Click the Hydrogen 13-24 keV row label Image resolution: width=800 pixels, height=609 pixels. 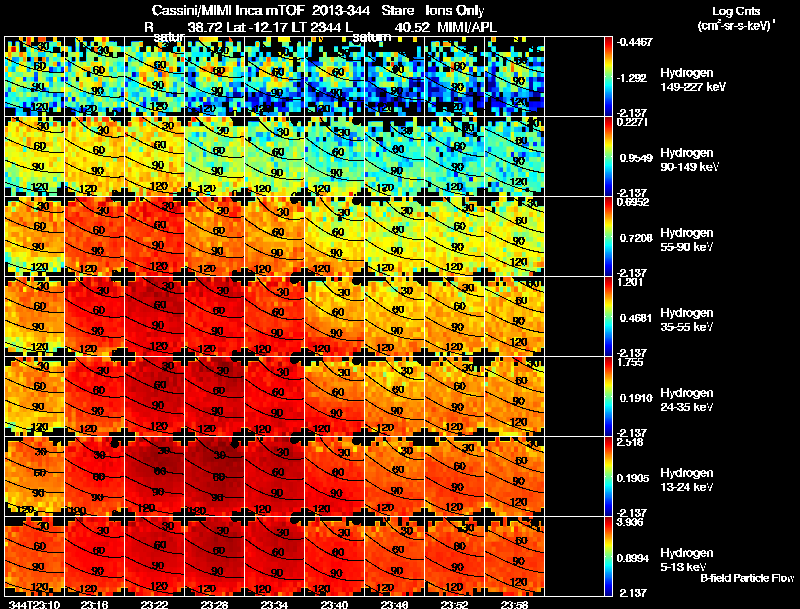click(687, 480)
